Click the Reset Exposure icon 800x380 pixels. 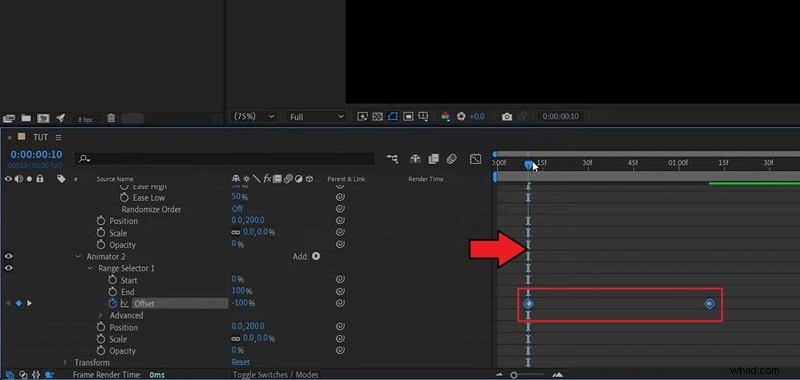[x=461, y=117]
